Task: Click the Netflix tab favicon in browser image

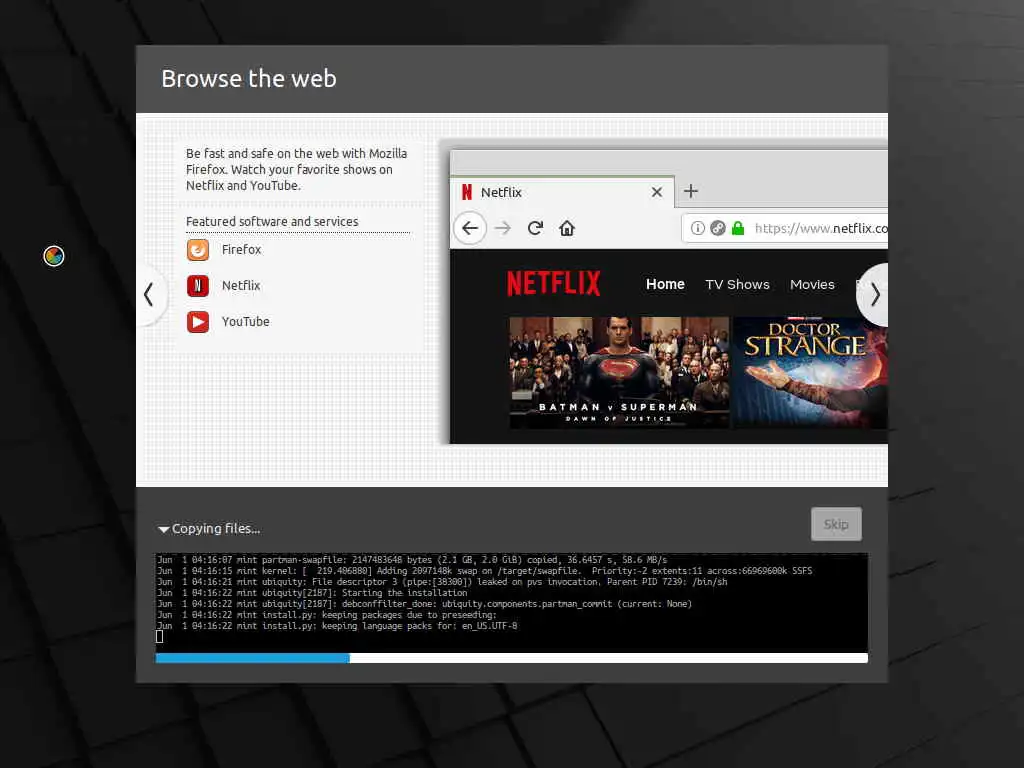Action: (x=466, y=192)
